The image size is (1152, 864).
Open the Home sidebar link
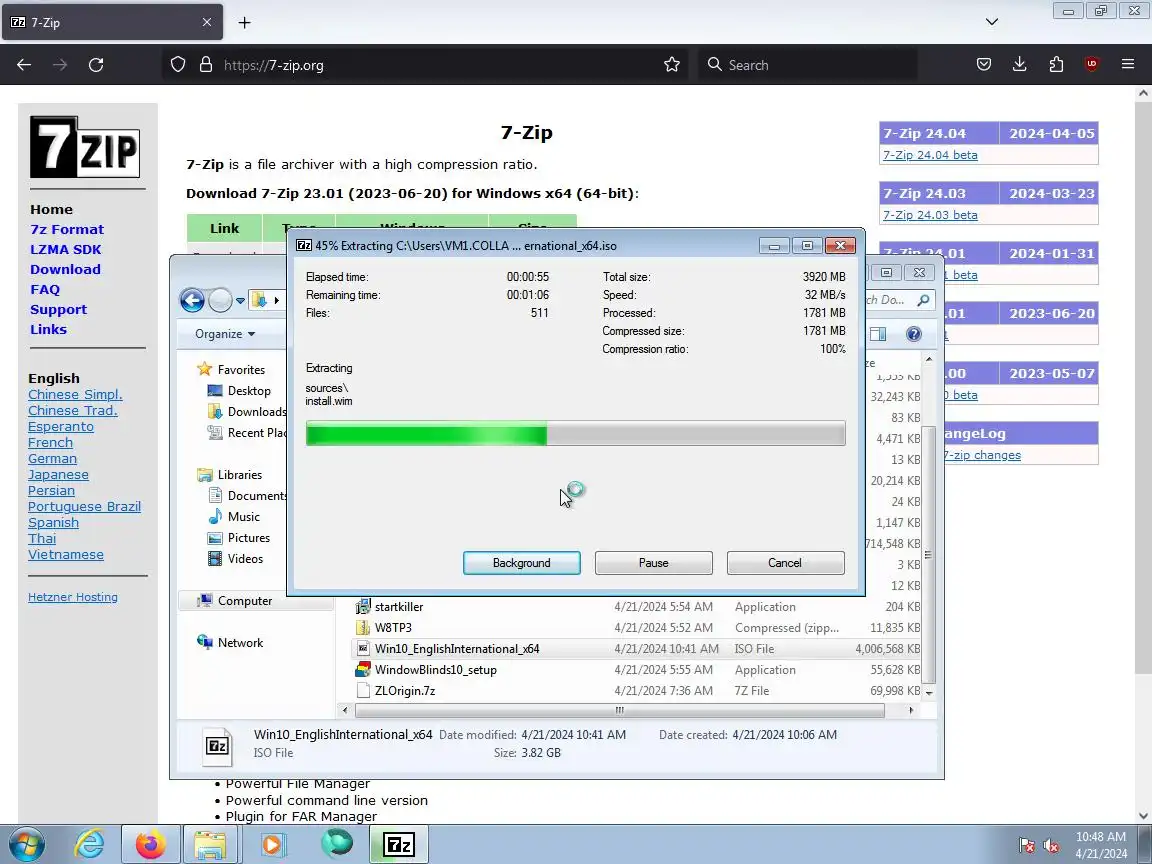point(51,209)
